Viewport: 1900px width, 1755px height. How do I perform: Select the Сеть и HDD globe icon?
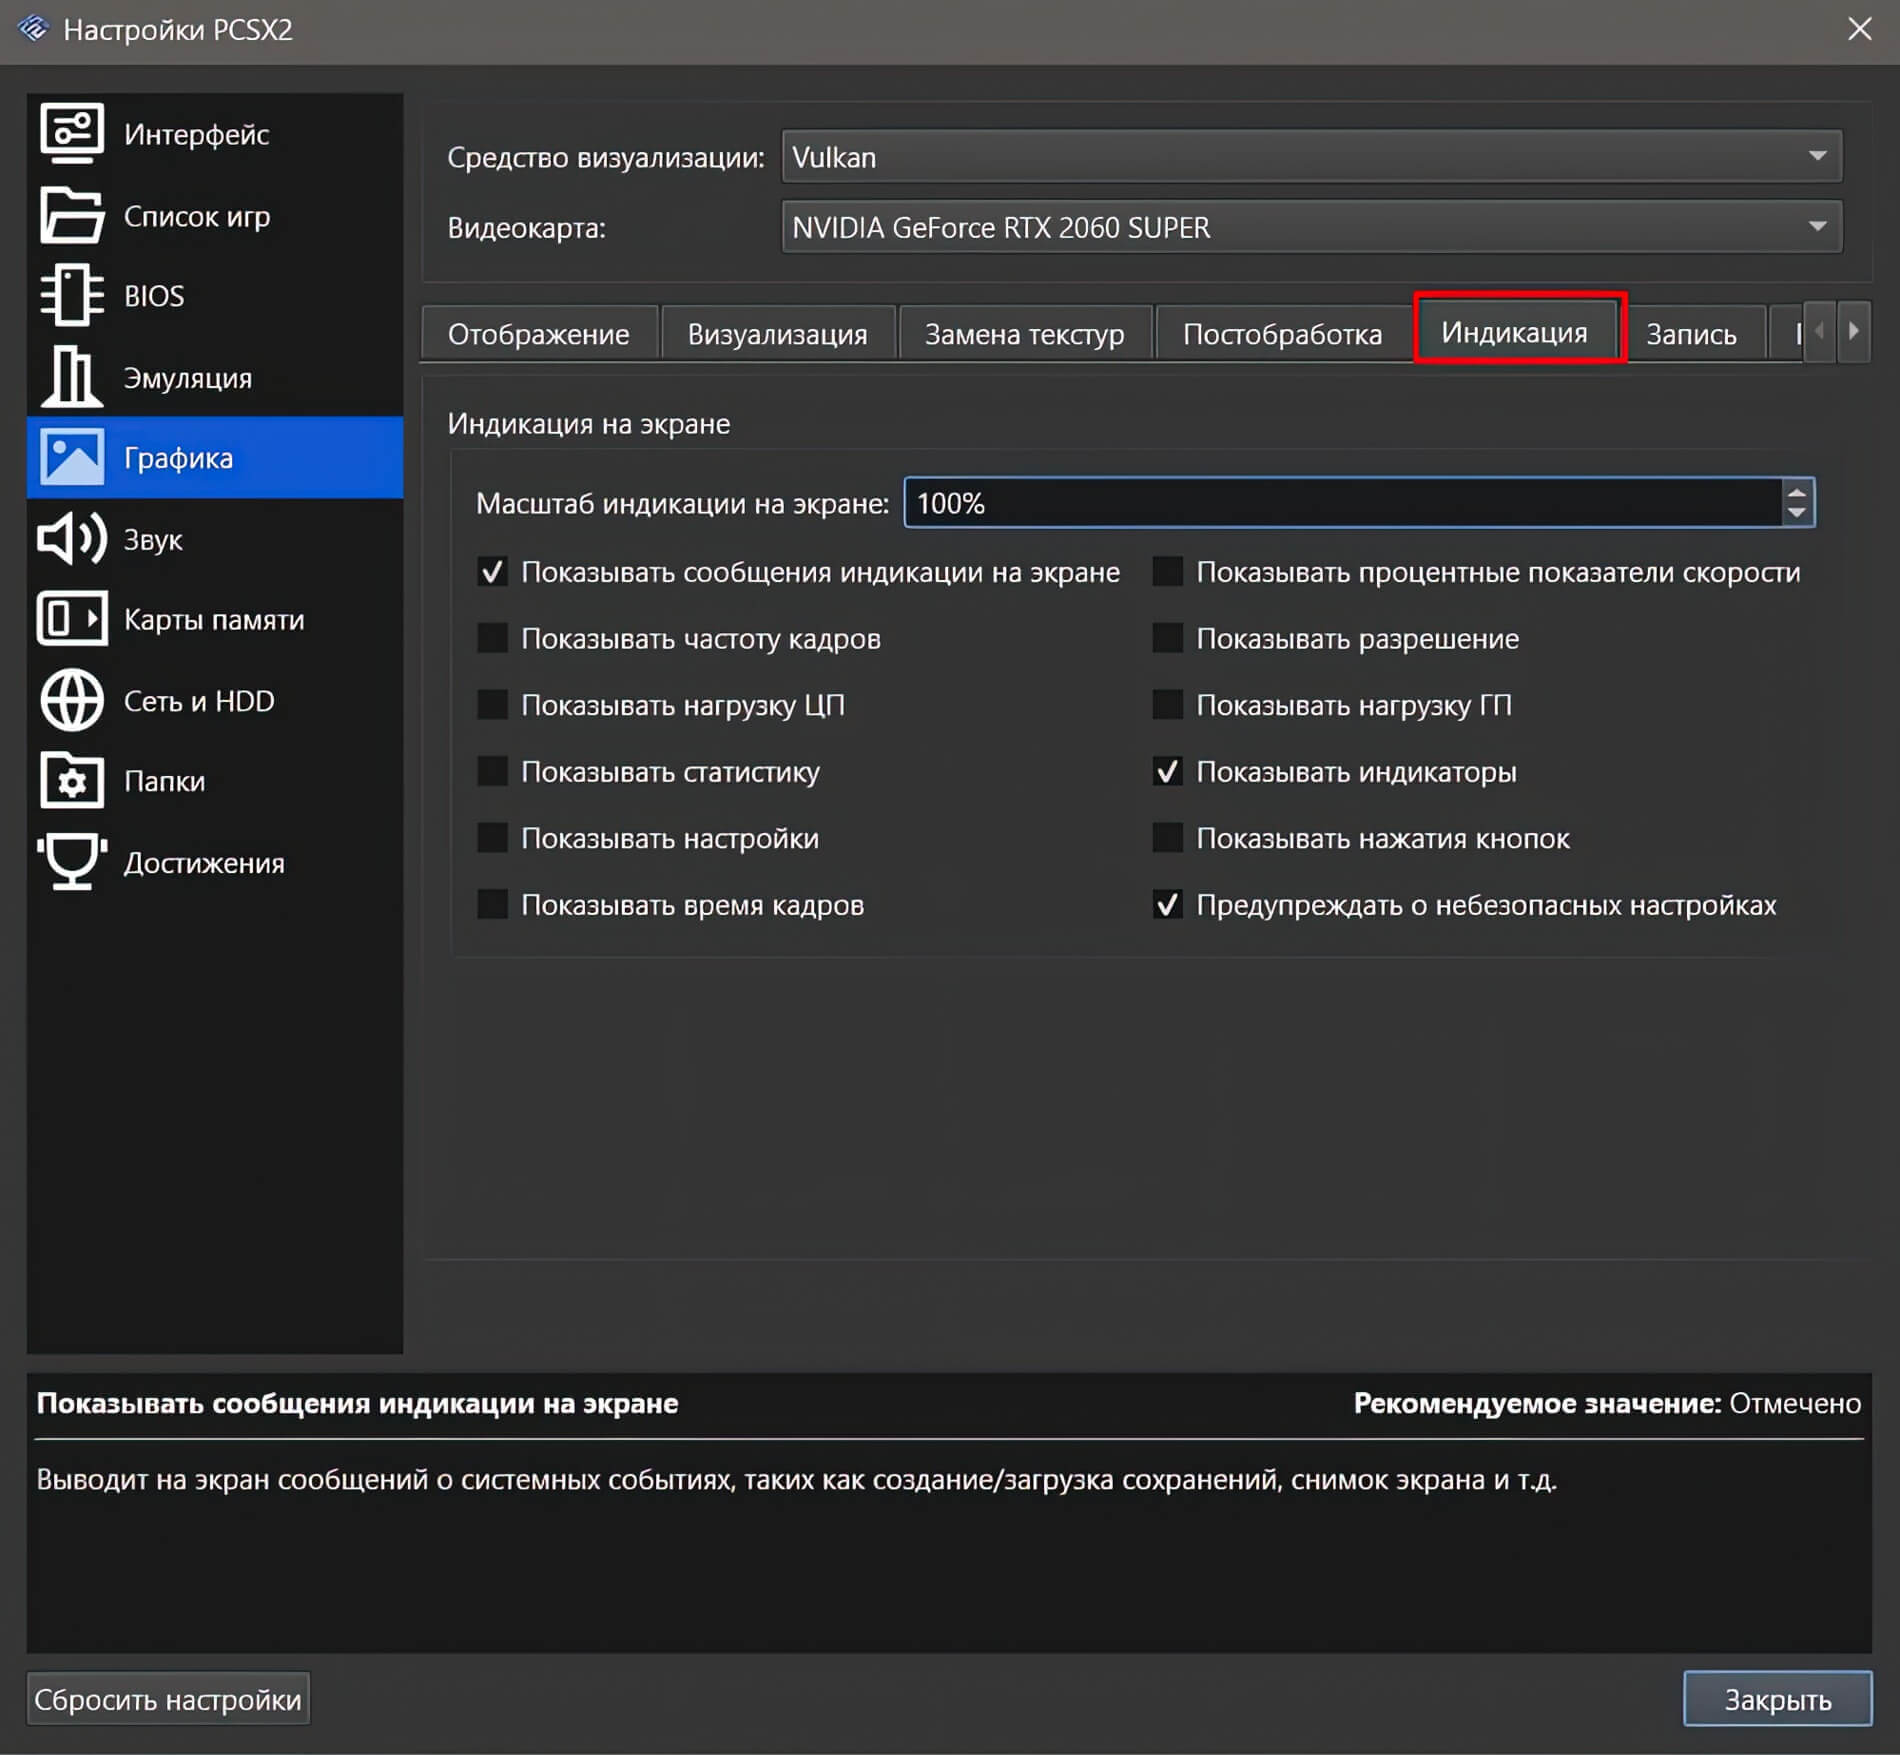[x=71, y=700]
